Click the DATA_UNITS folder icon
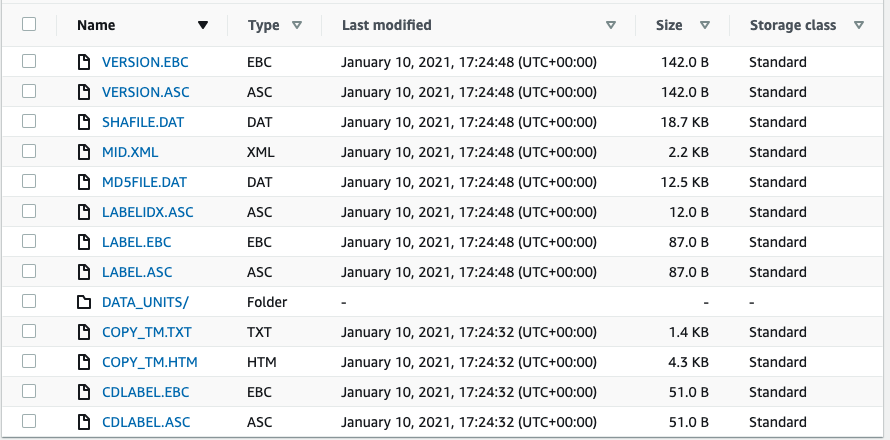Image resolution: width=890 pixels, height=440 pixels. pyautogui.click(x=84, y=302)
